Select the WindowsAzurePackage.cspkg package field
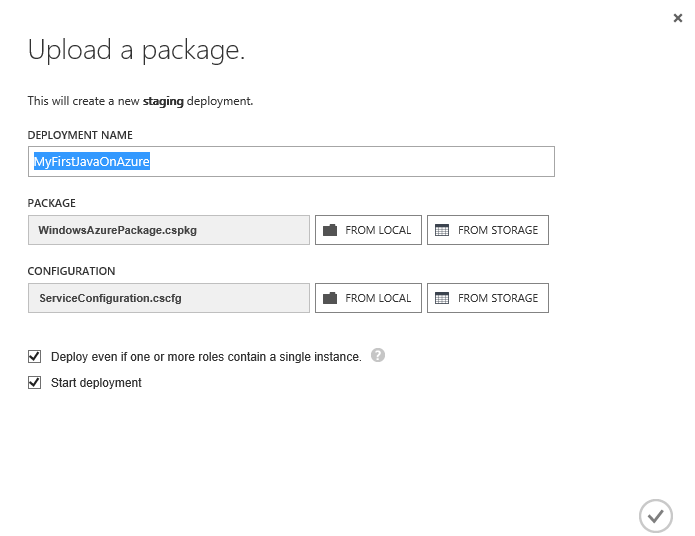The image size is (695, 536). click(x=168, y=230)
